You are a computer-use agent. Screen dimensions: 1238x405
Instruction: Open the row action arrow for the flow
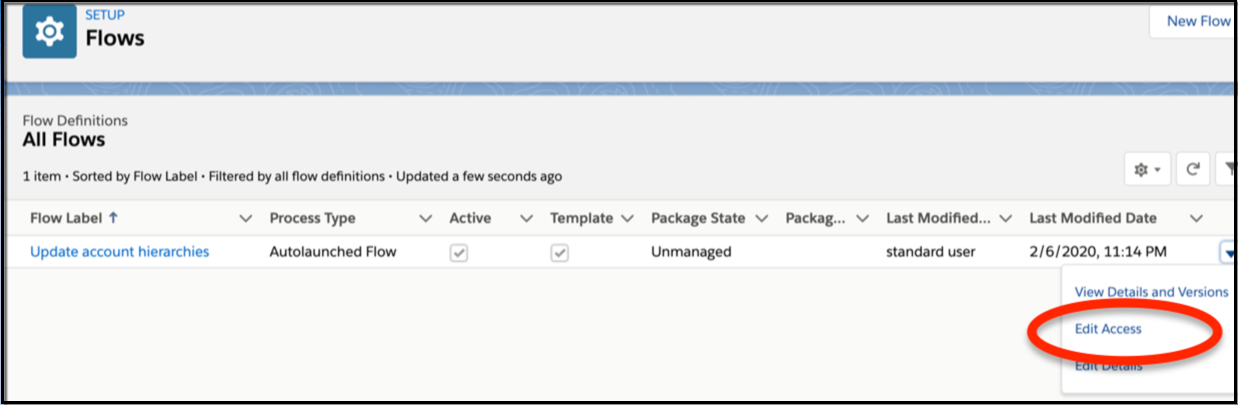point(1226,252)
